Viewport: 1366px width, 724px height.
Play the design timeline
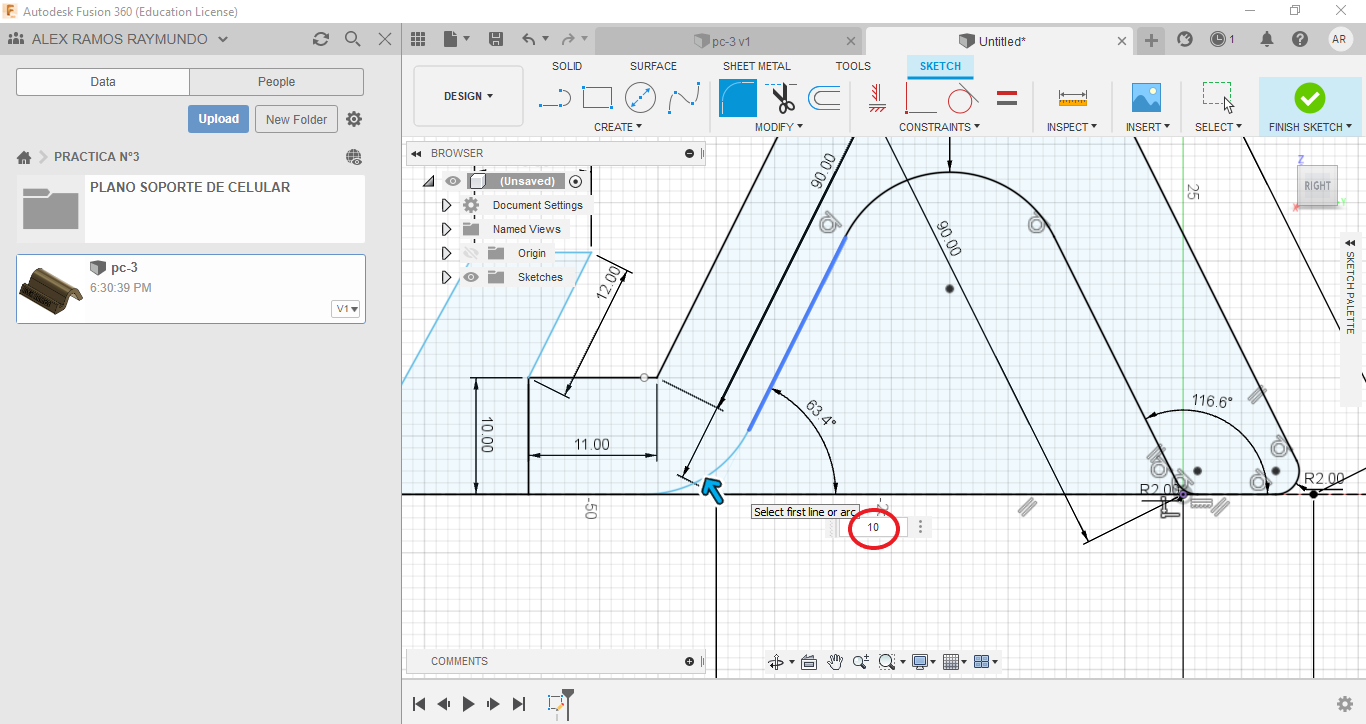[468, 704]
